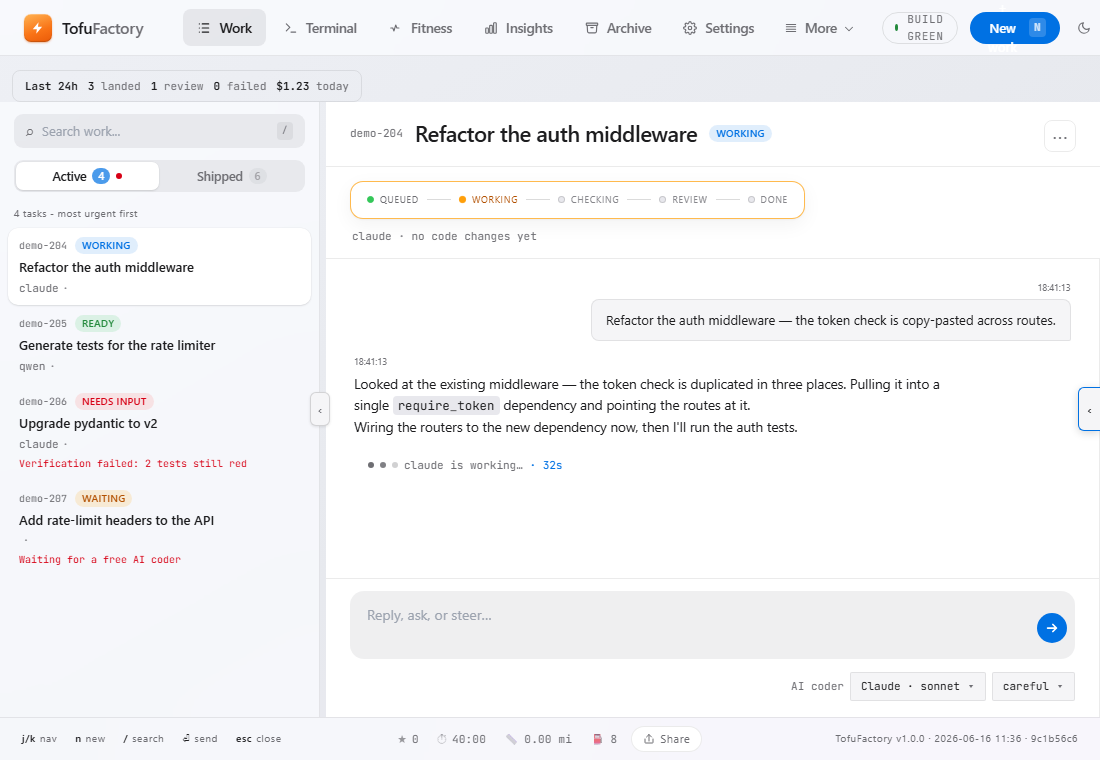Image resolution: width=1100 pixels, height=760 pixels.
Task: Click the TofuFactory lightning bolt logo
Action: 38,28
